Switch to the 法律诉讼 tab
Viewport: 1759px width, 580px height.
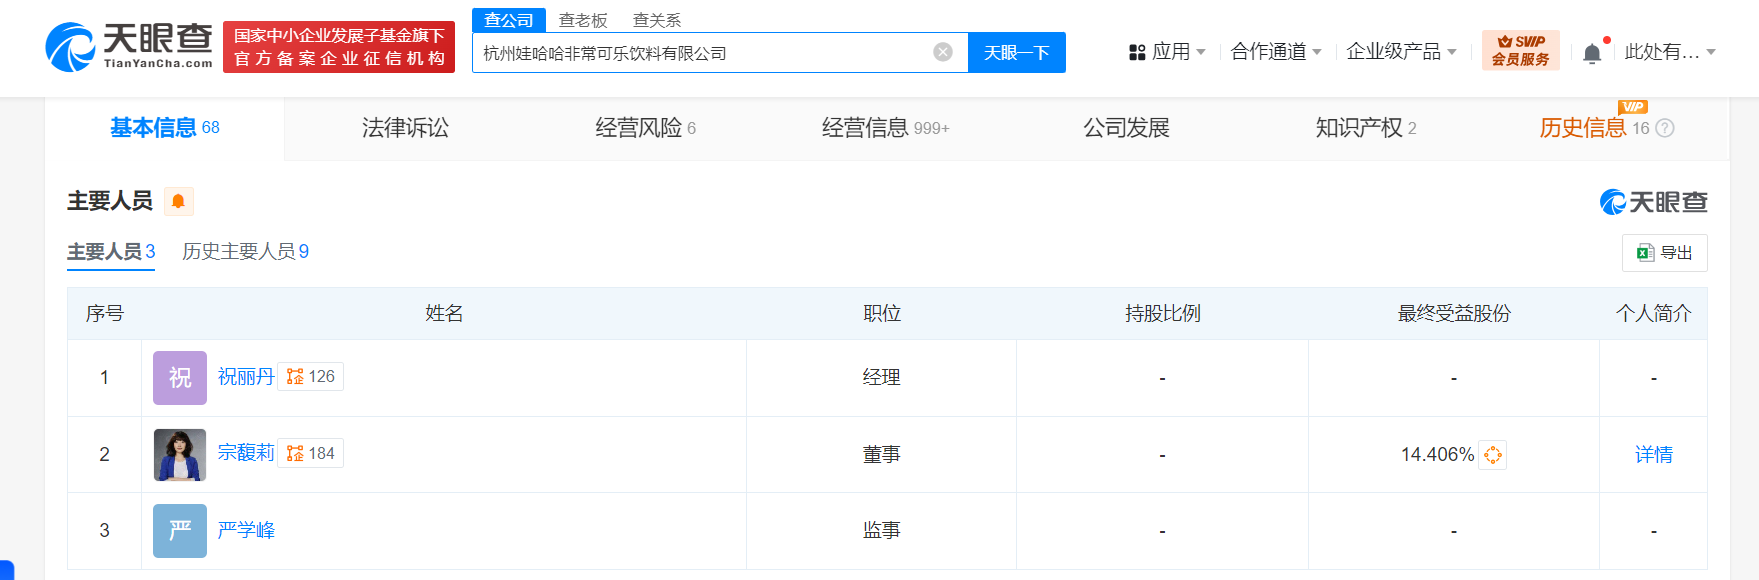coord(405,128)
